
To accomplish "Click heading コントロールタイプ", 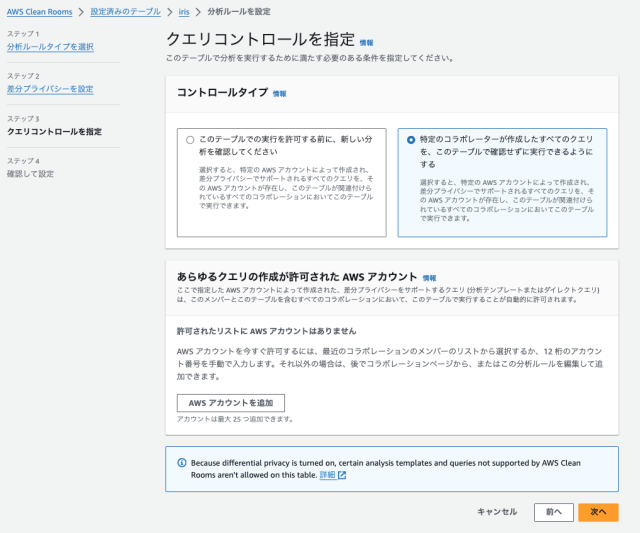I will [x=222, y=93].
